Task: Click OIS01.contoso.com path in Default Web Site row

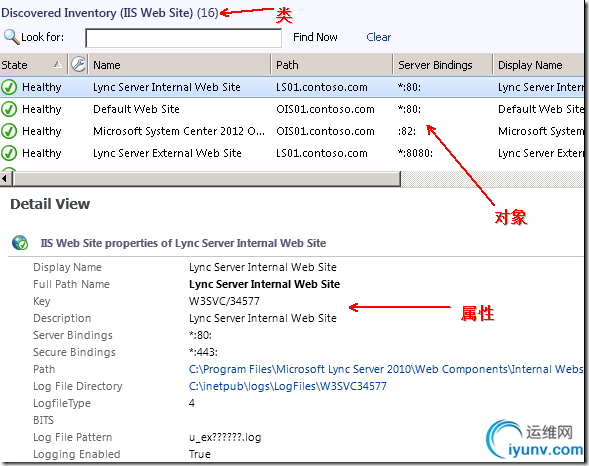Action: [325, 109]
